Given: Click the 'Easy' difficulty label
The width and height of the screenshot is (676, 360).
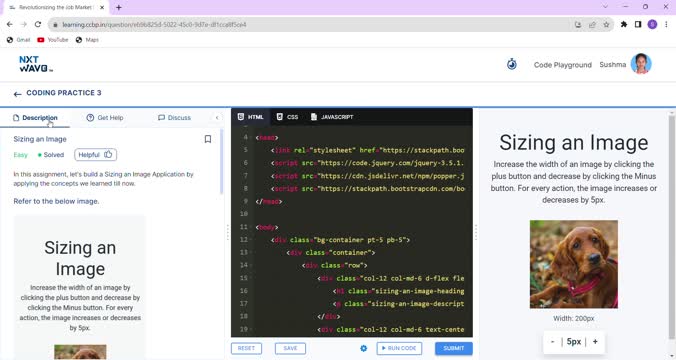Looking at the screenshot, I should pyautogui.click(x=20, y=155).
